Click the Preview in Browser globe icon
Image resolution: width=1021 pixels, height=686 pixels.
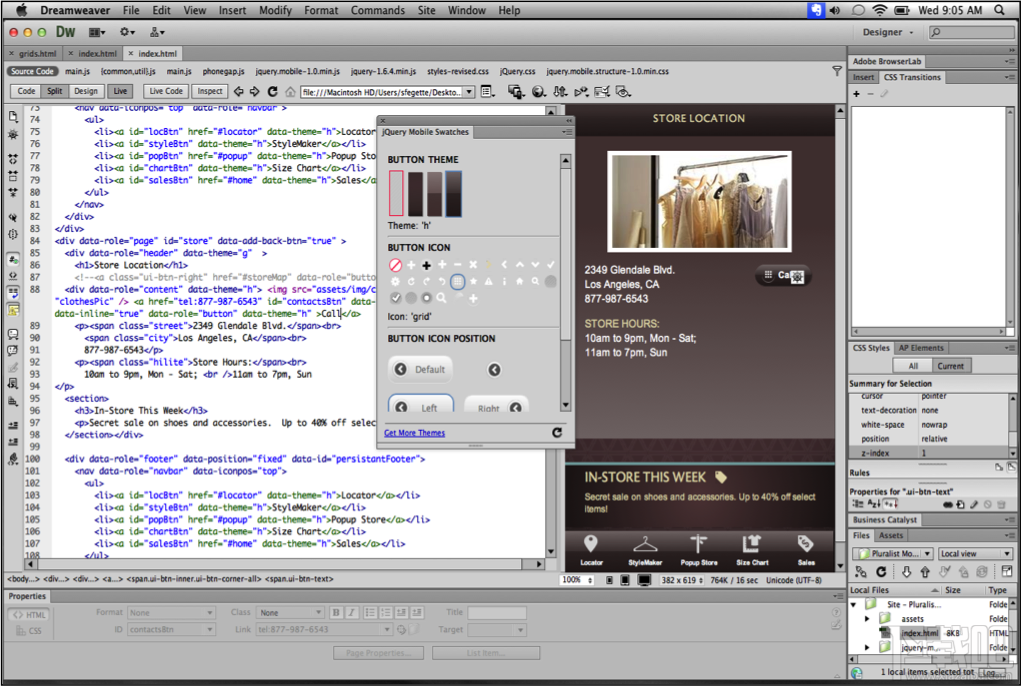click(x=538, y=91)
